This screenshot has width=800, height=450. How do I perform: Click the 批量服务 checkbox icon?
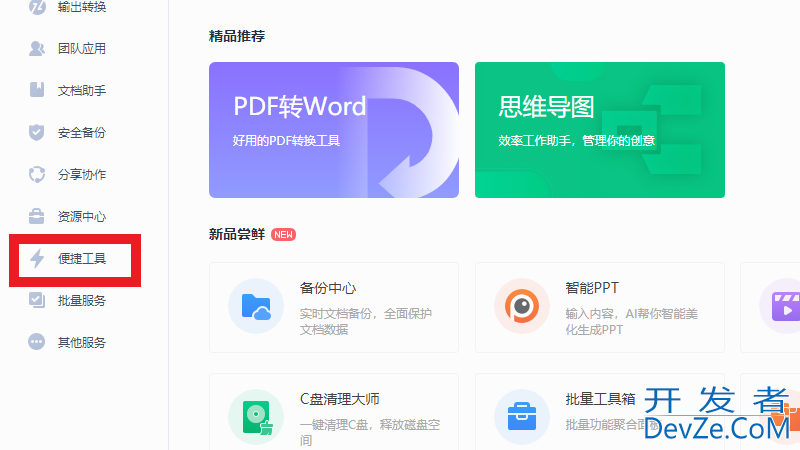[37, 300]
